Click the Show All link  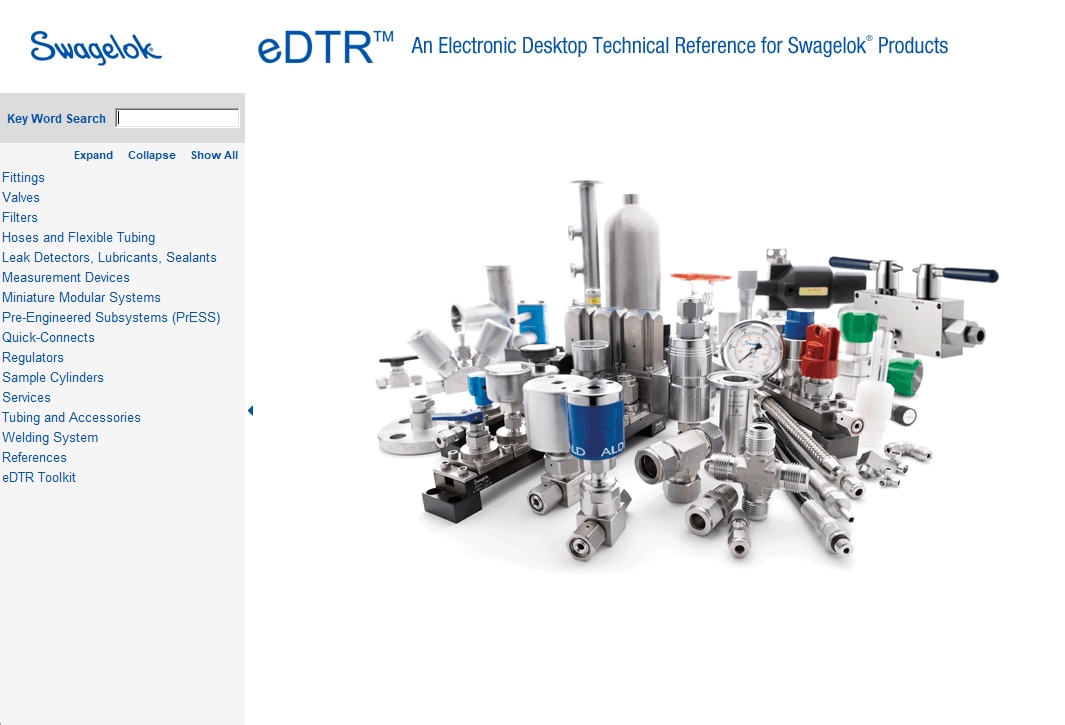point(214,155)
